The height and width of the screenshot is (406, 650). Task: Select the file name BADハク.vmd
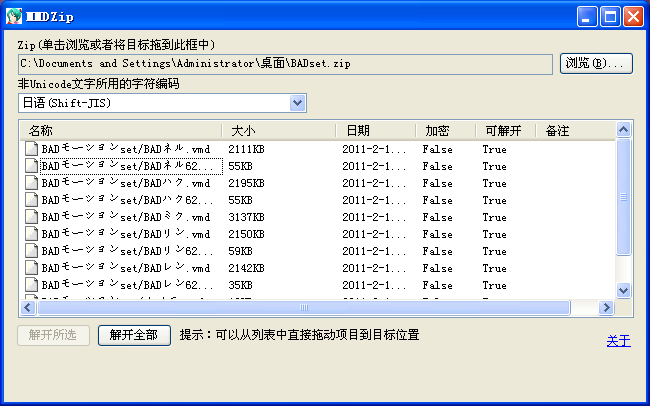[x=126, y=183]
